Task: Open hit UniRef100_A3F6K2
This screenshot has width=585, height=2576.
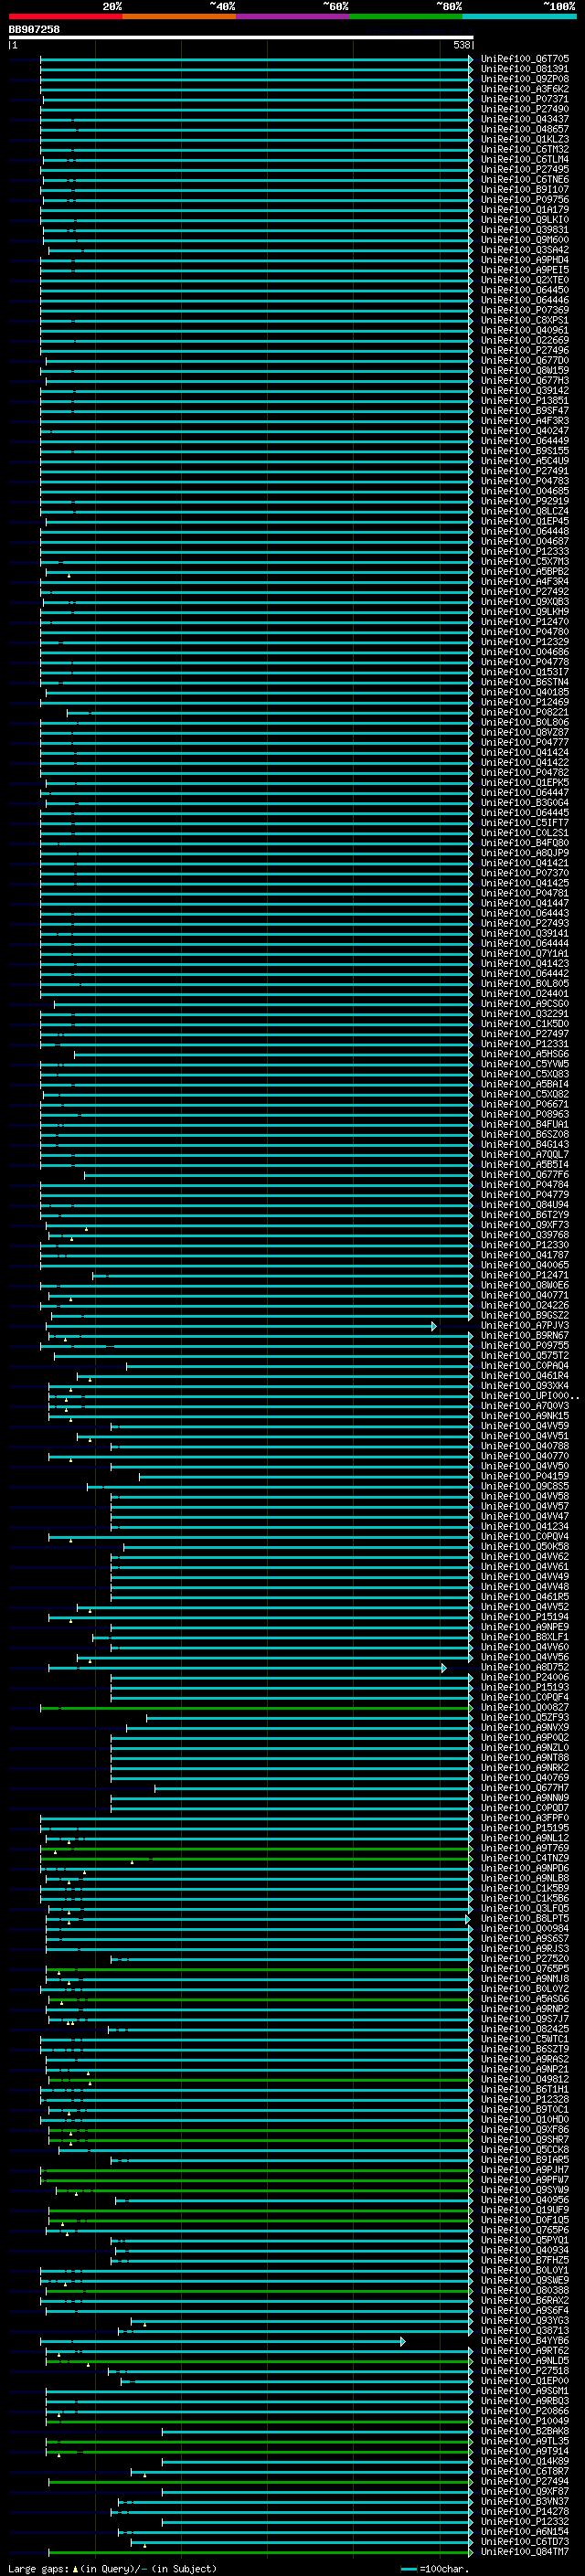Action: pyautogui.click(x=524, y=89)
